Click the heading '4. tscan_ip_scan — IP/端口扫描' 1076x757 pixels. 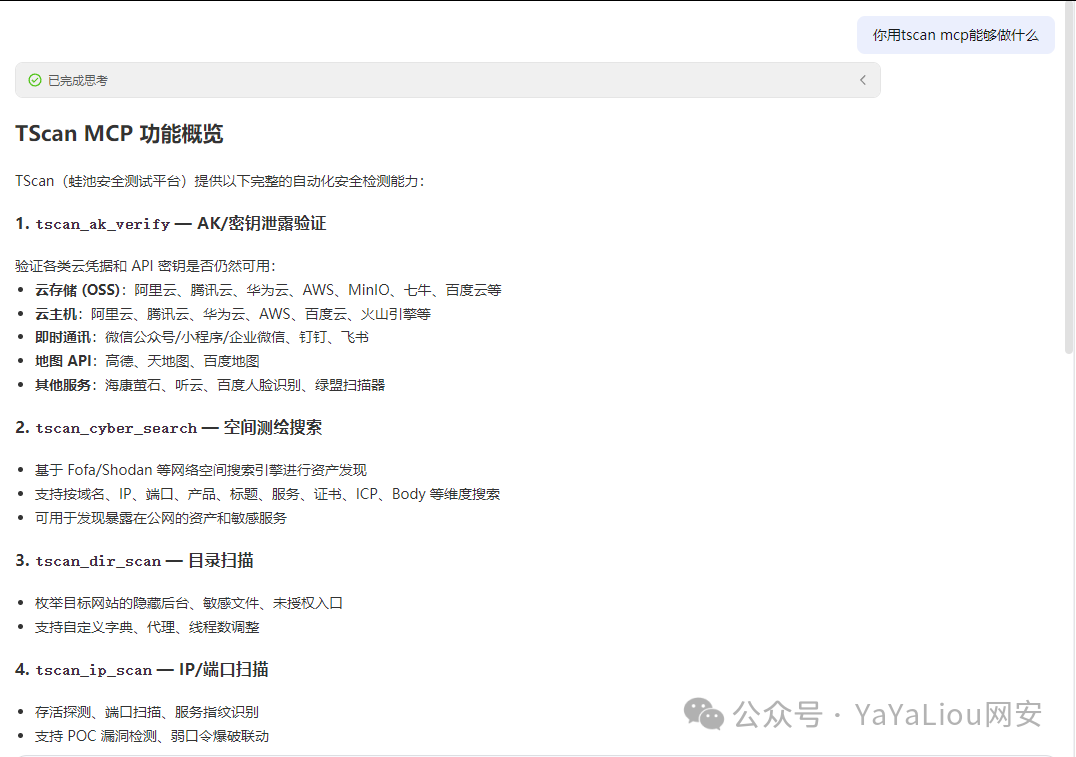[x=142, y=670]
